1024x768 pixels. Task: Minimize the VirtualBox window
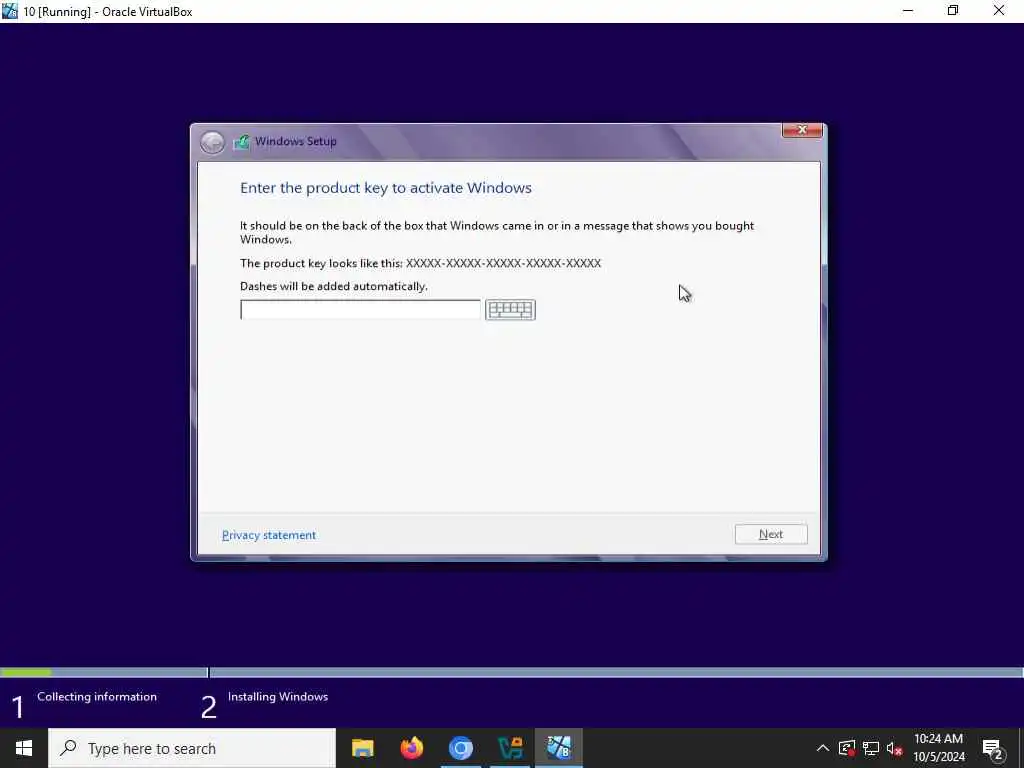[908, 11]
